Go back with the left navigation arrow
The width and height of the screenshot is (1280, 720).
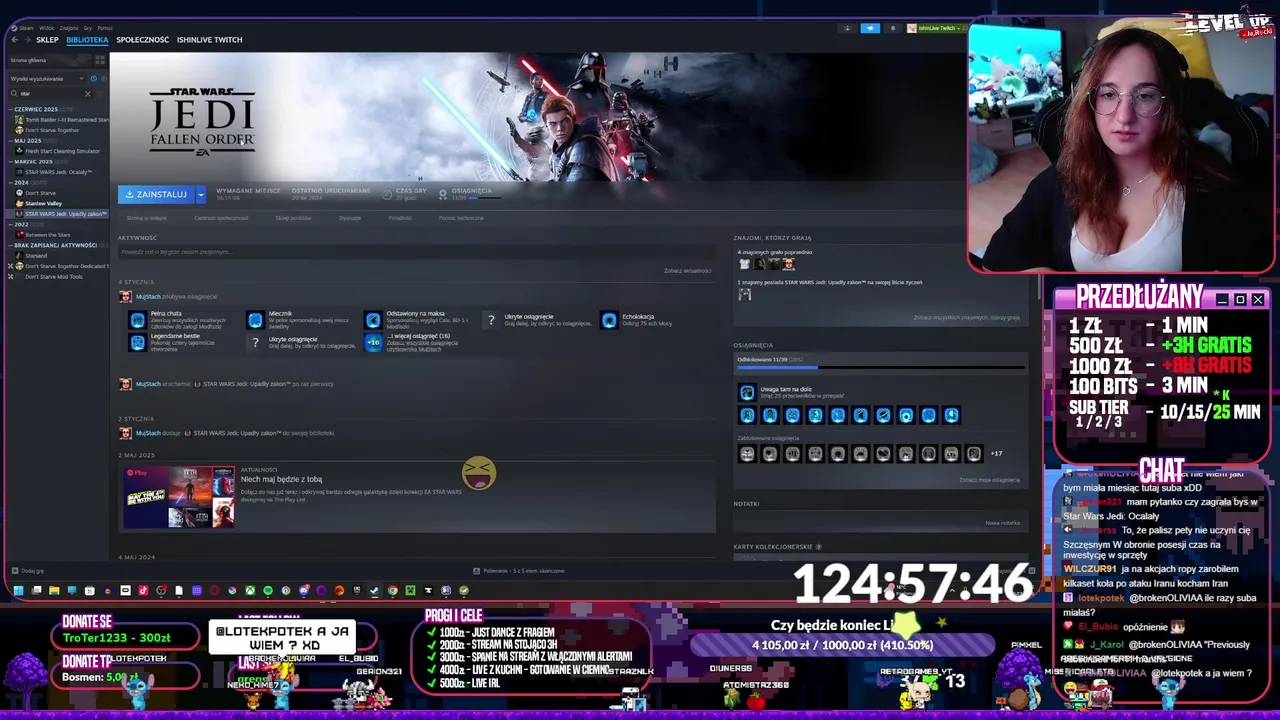pos(14,40)
